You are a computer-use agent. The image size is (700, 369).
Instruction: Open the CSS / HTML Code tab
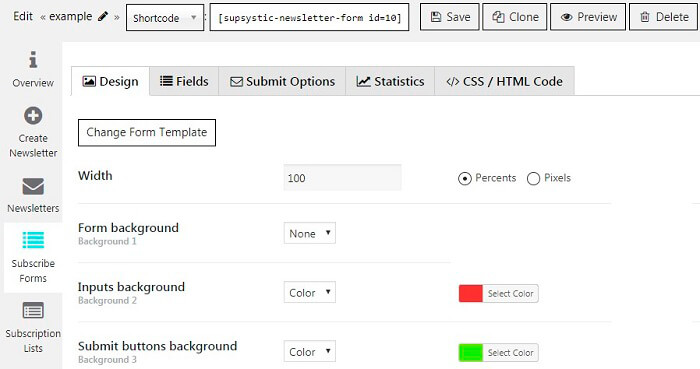coord(504,81)
